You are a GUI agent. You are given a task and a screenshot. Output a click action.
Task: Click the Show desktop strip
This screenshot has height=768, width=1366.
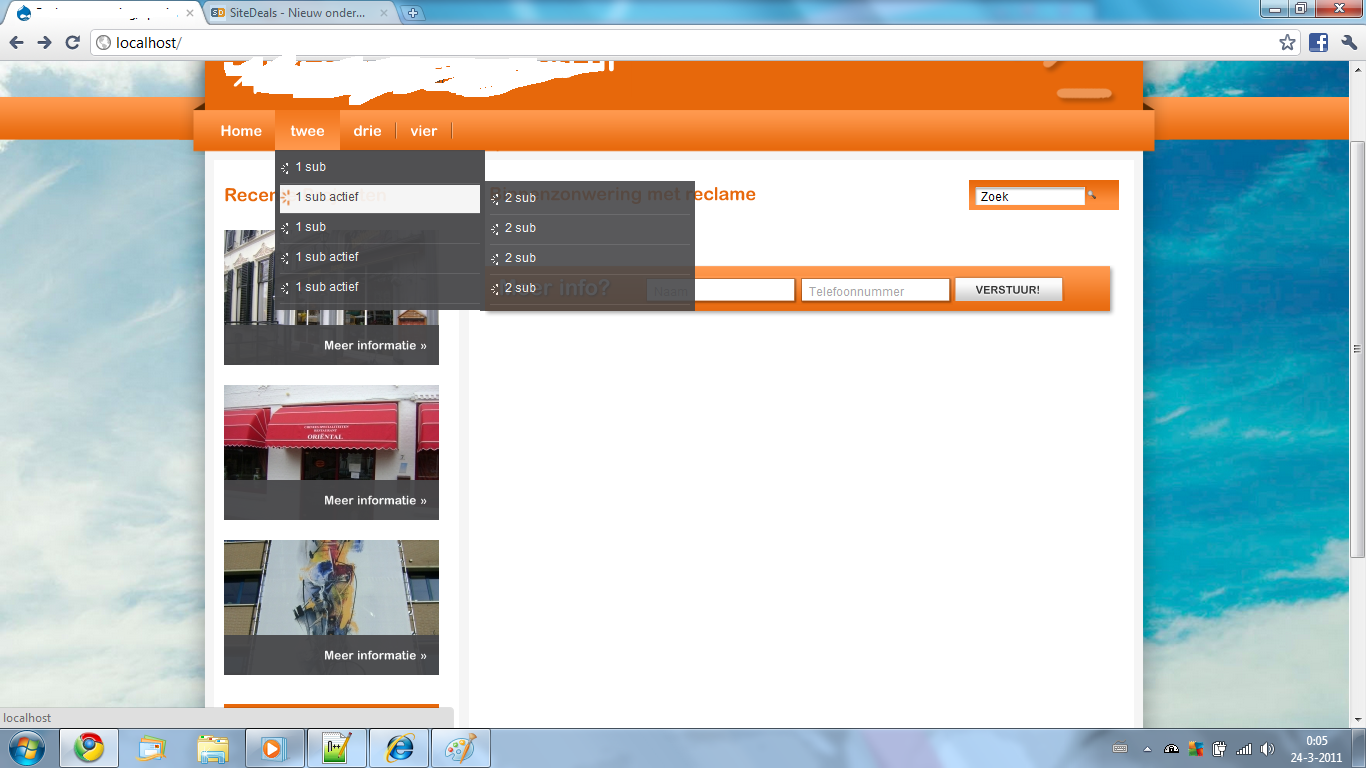point(1359,749)
